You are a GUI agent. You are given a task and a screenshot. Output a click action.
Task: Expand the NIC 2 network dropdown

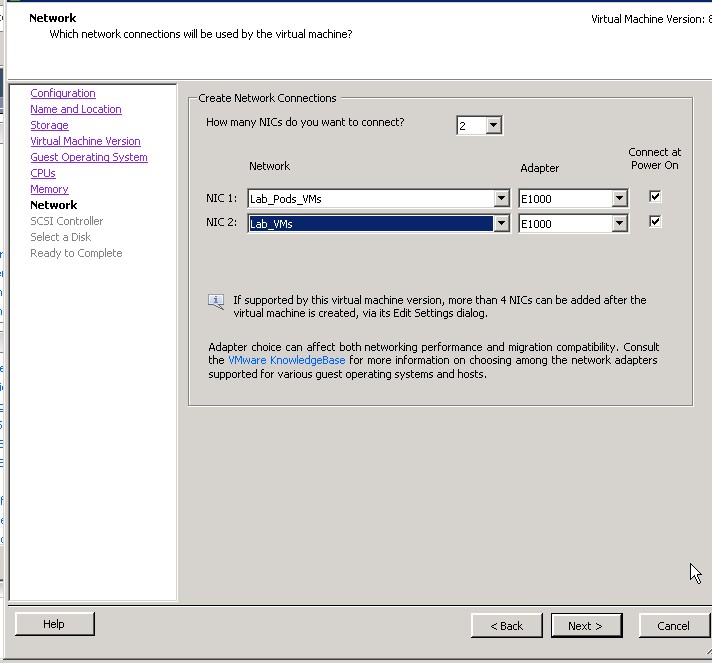502,224
